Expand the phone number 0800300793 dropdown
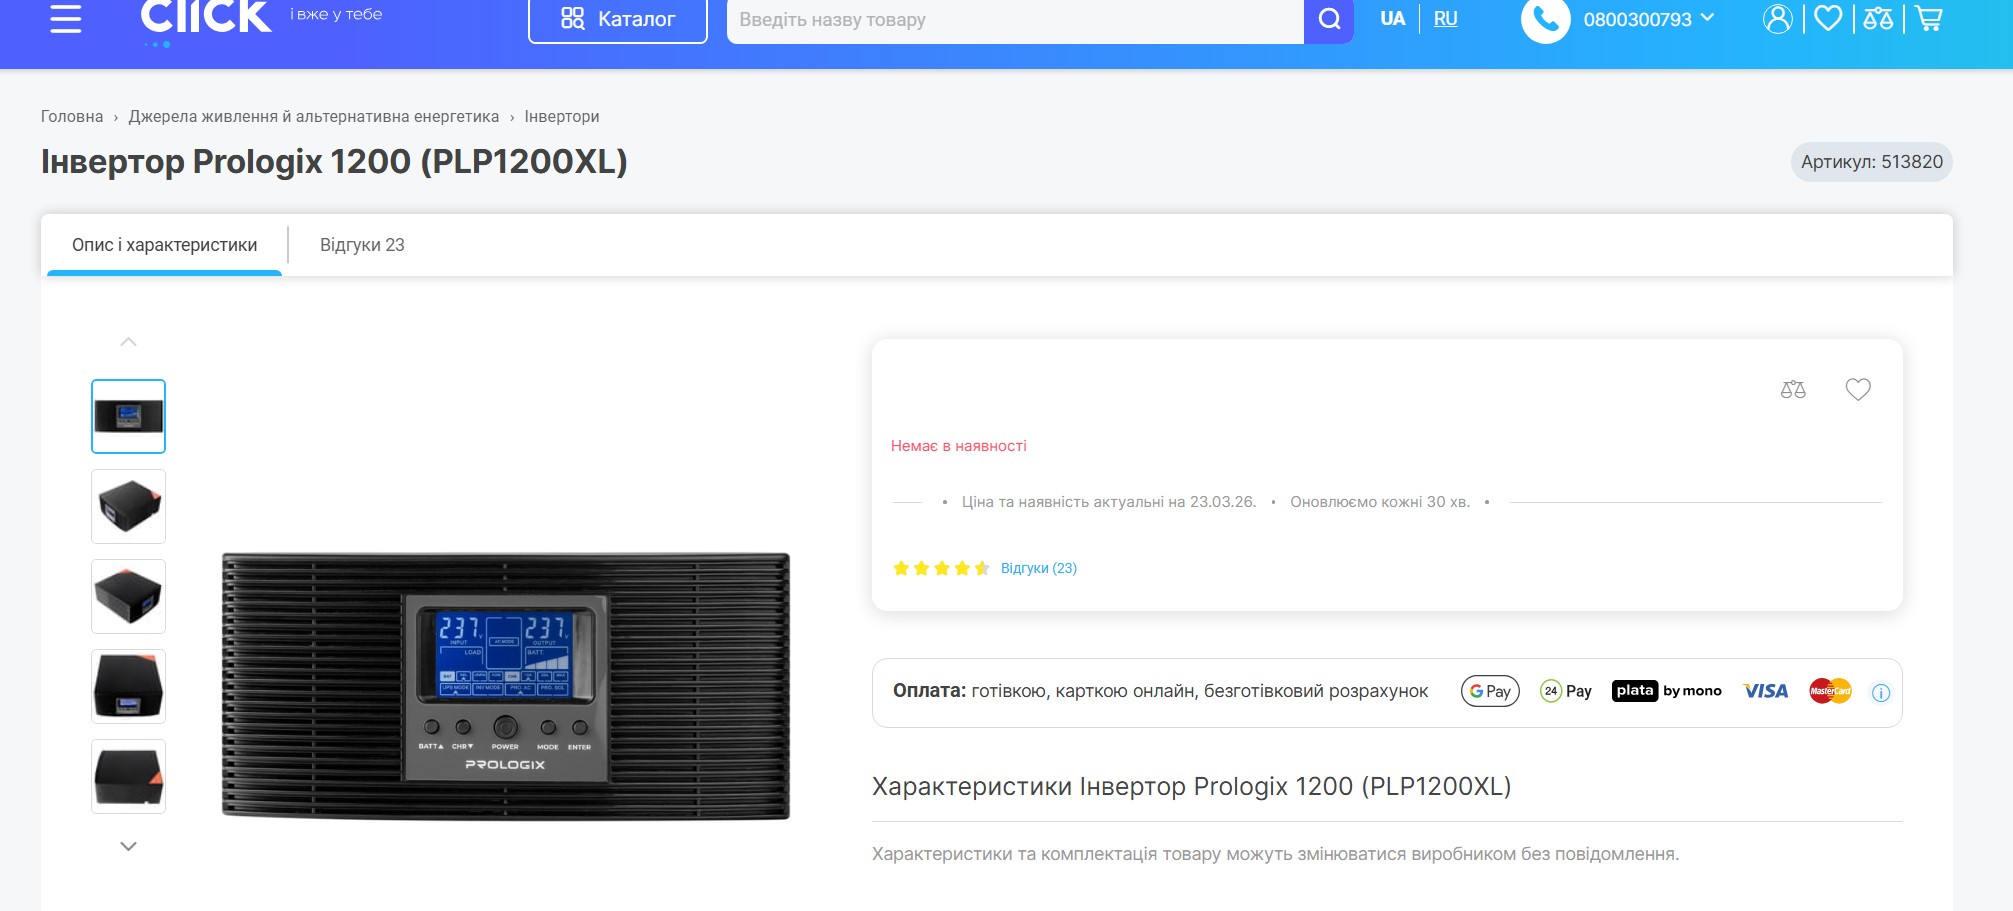 (x=1649, y=19)
